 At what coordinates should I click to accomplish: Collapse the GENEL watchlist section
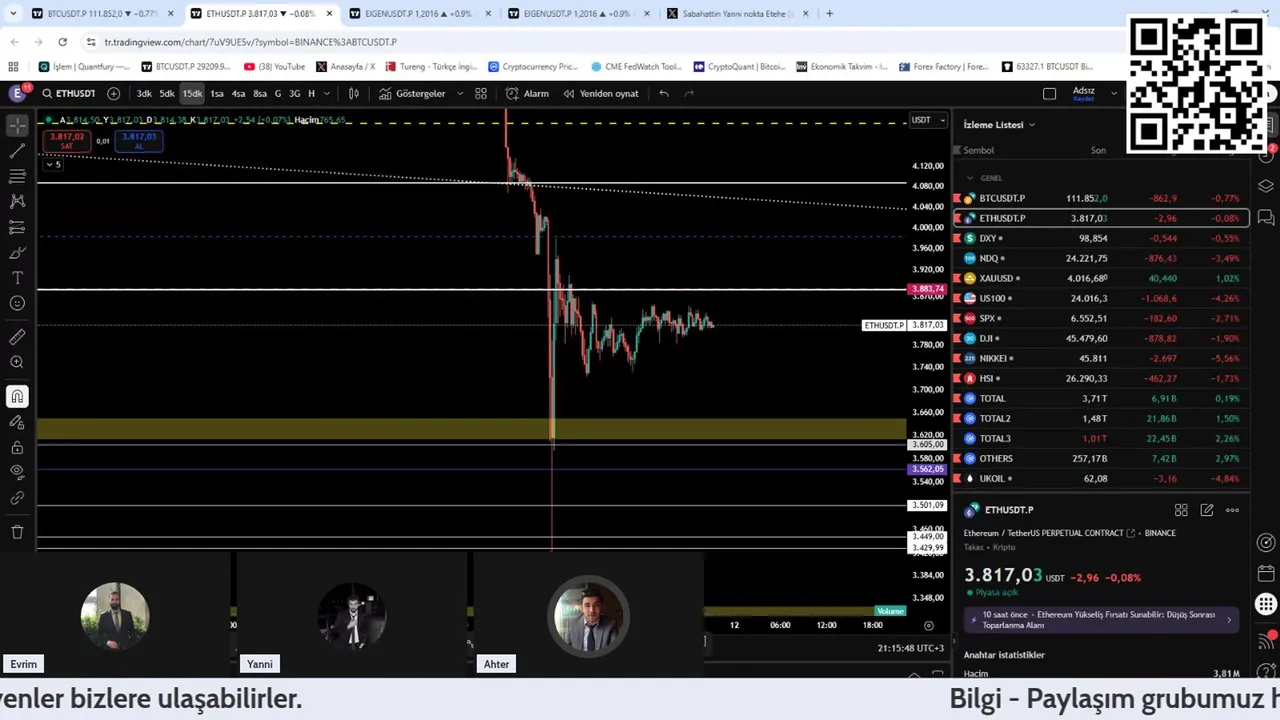[x=969, y=178]
